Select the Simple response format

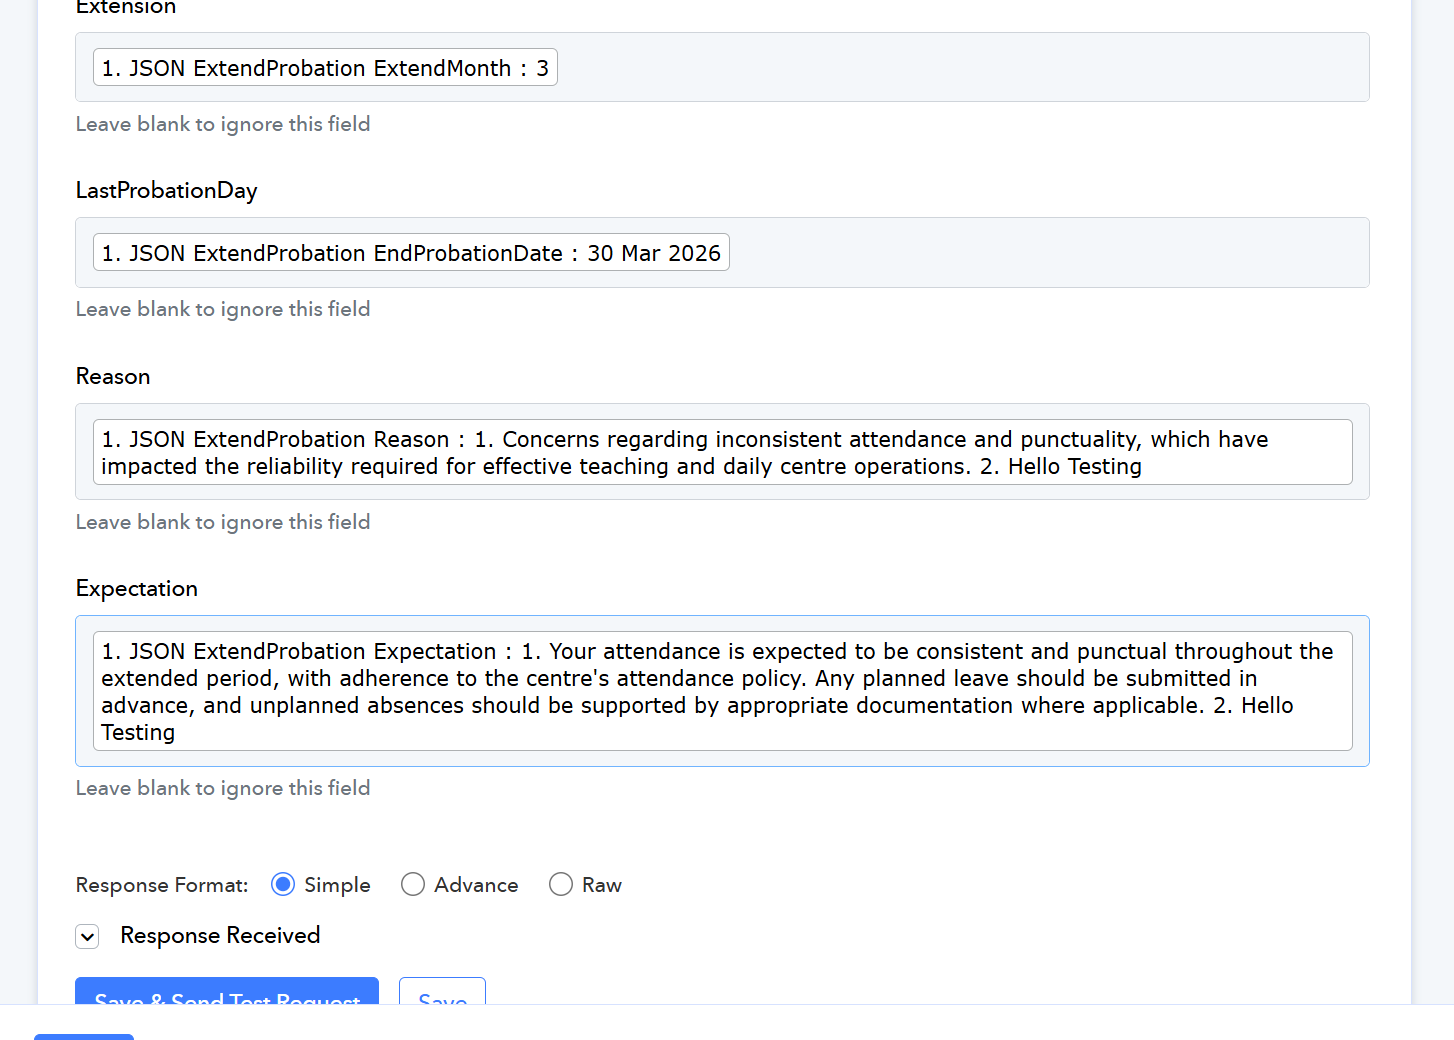283,885
